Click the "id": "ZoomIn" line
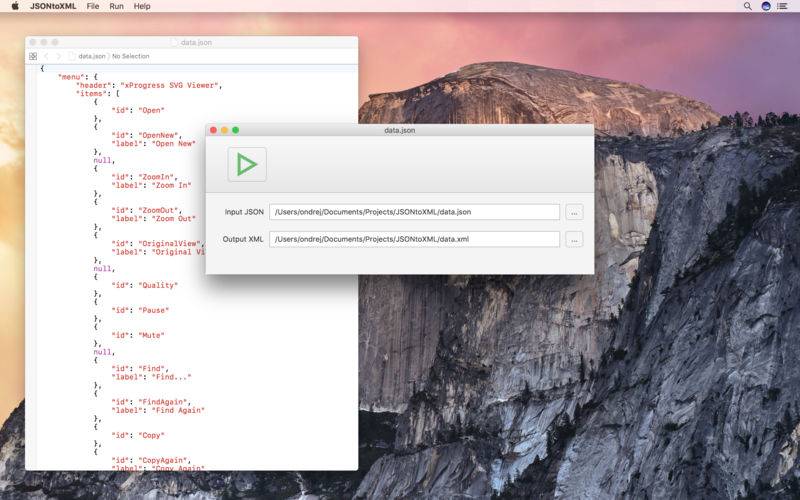 [144, 177]
